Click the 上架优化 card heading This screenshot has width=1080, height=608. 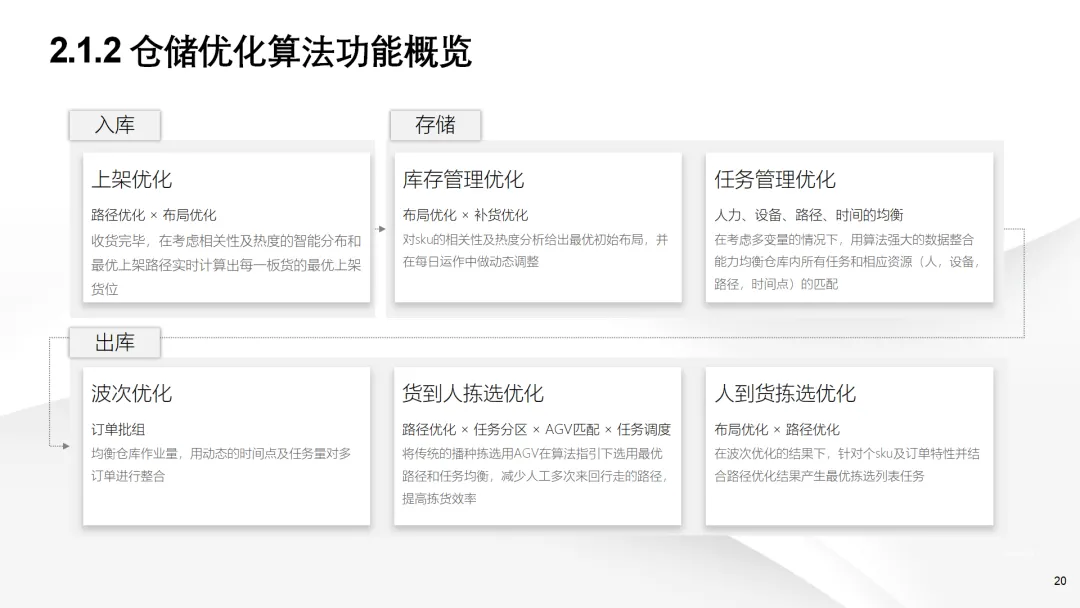point(132,180)
